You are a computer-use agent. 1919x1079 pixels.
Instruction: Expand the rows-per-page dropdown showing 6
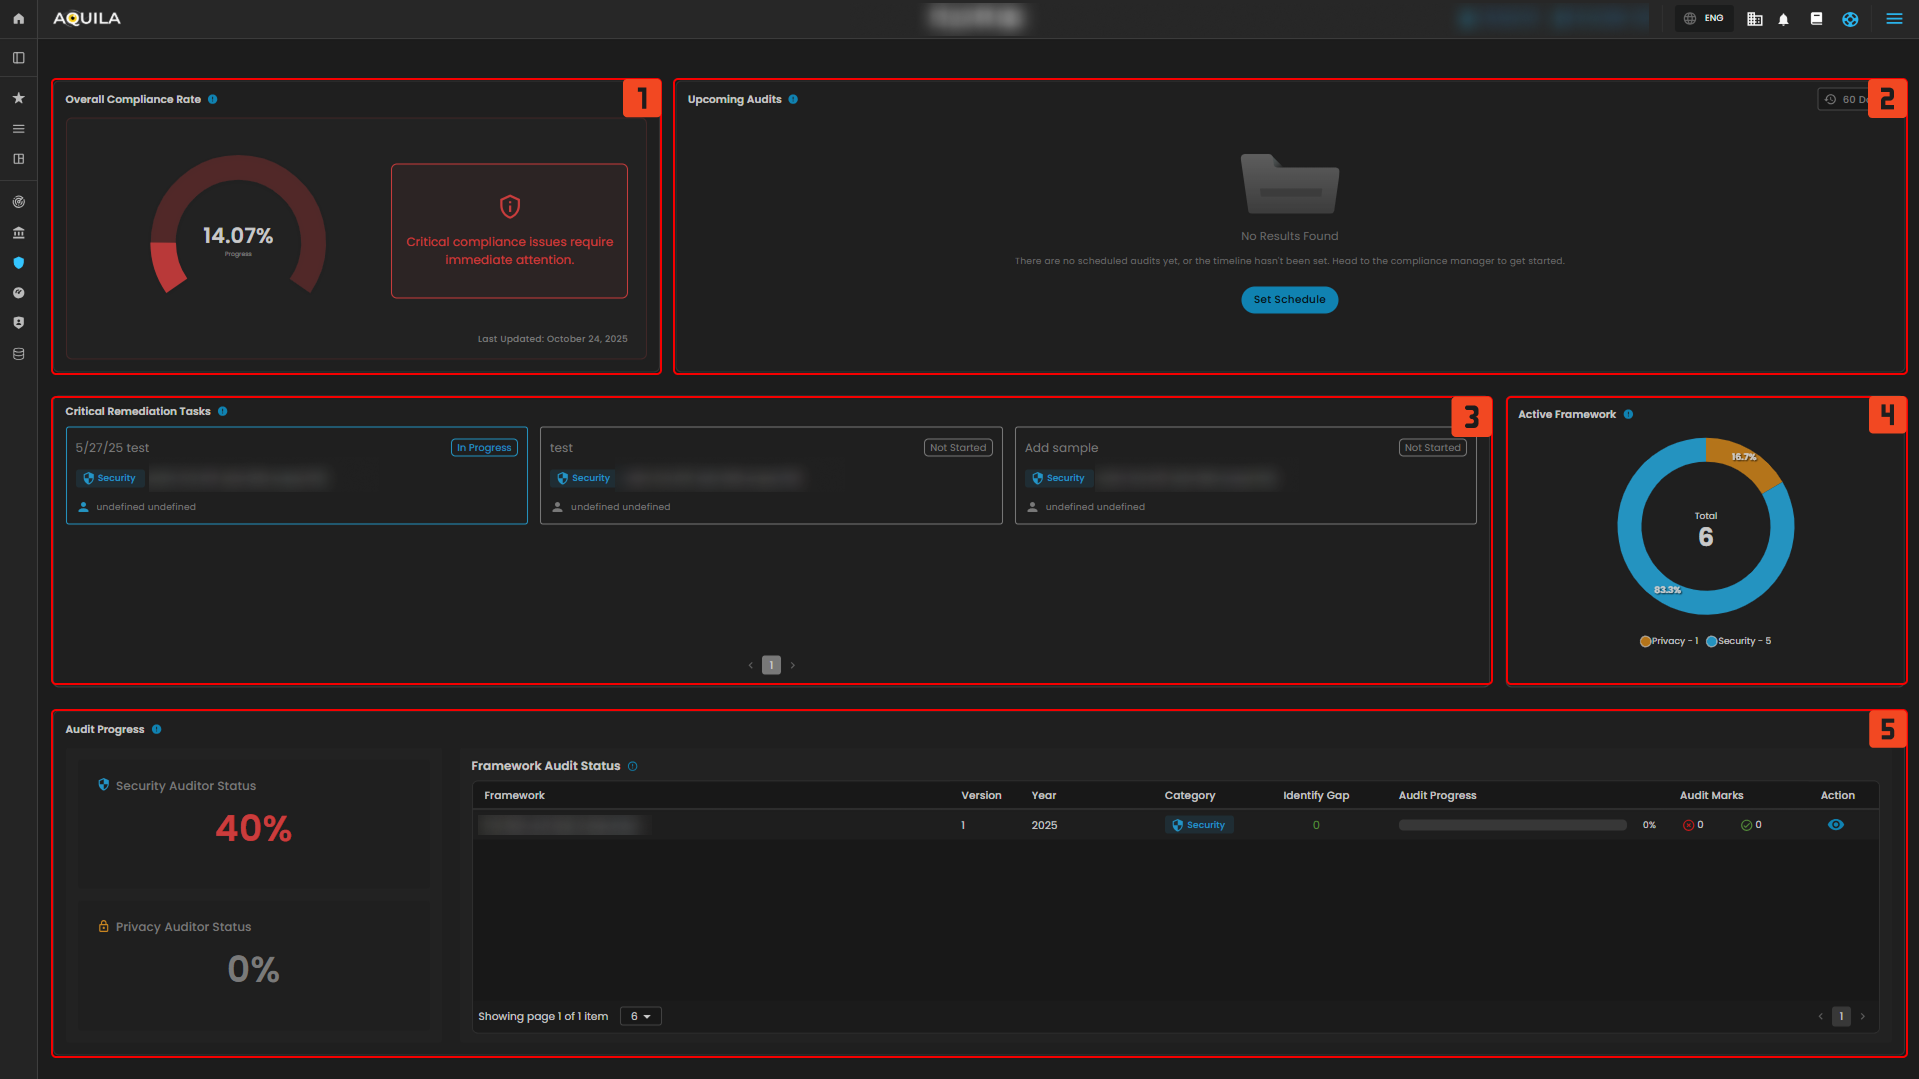point(640,1016)
